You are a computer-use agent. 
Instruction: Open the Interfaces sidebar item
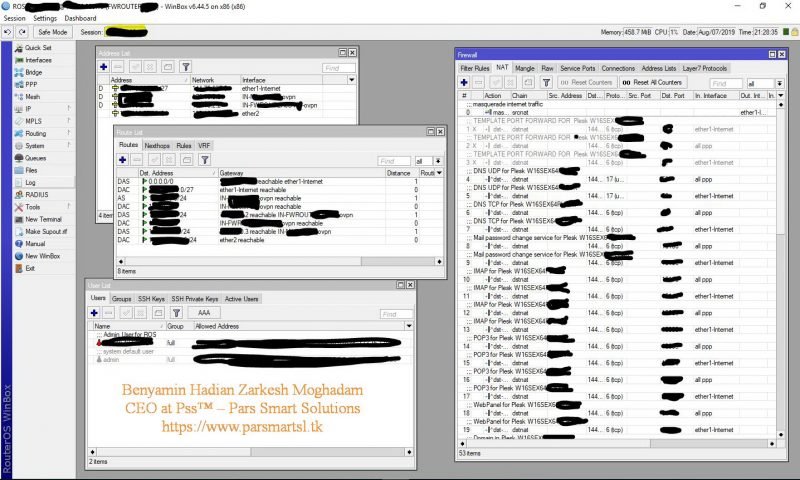[38, 60]
